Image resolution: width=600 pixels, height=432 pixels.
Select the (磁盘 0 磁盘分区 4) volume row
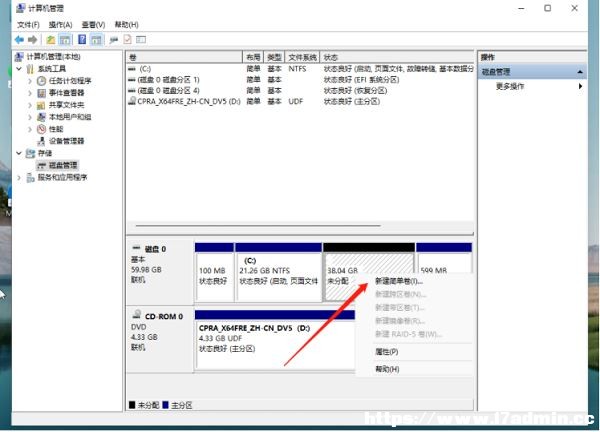point(300,91)
